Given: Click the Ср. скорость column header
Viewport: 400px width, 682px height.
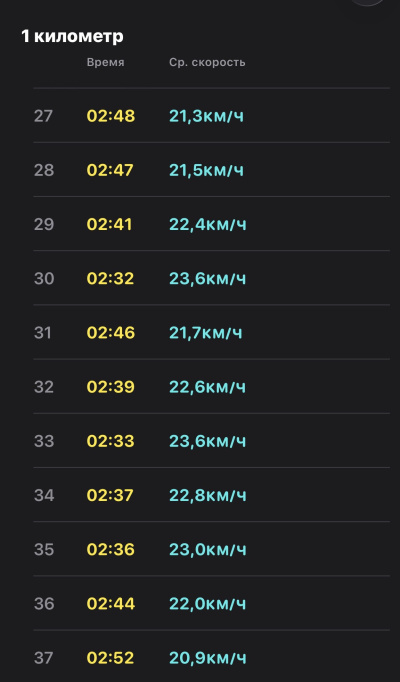Looking at the screenshot, I should coord(207,63).
